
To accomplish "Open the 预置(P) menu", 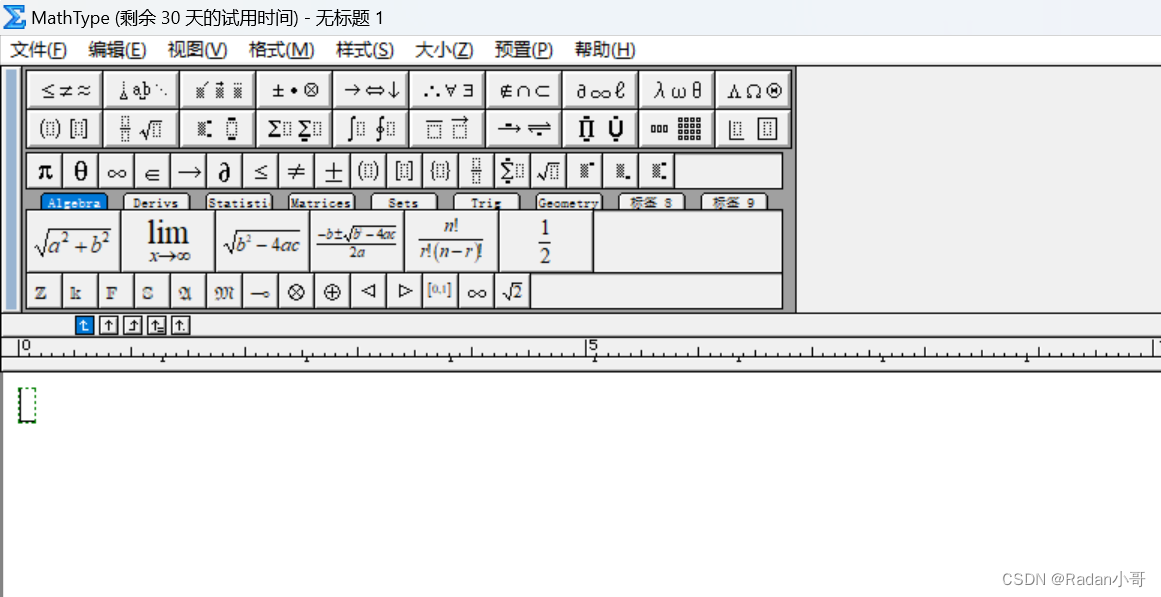I will (x=523, y=50).
